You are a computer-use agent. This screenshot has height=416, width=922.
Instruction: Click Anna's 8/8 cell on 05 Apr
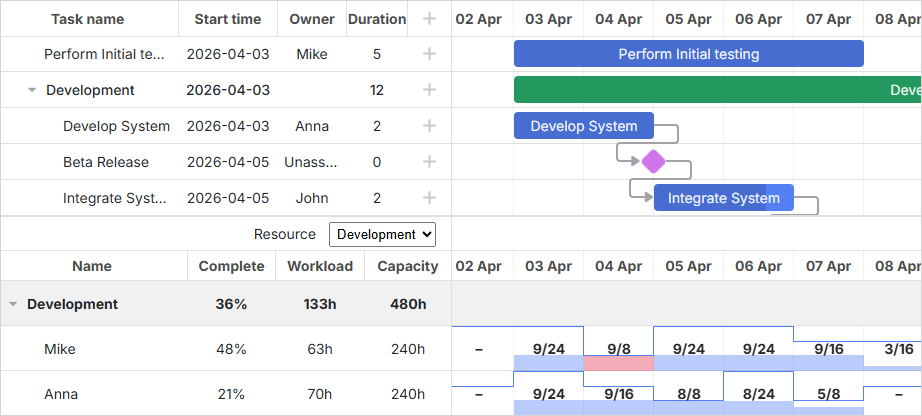point(689,394)
